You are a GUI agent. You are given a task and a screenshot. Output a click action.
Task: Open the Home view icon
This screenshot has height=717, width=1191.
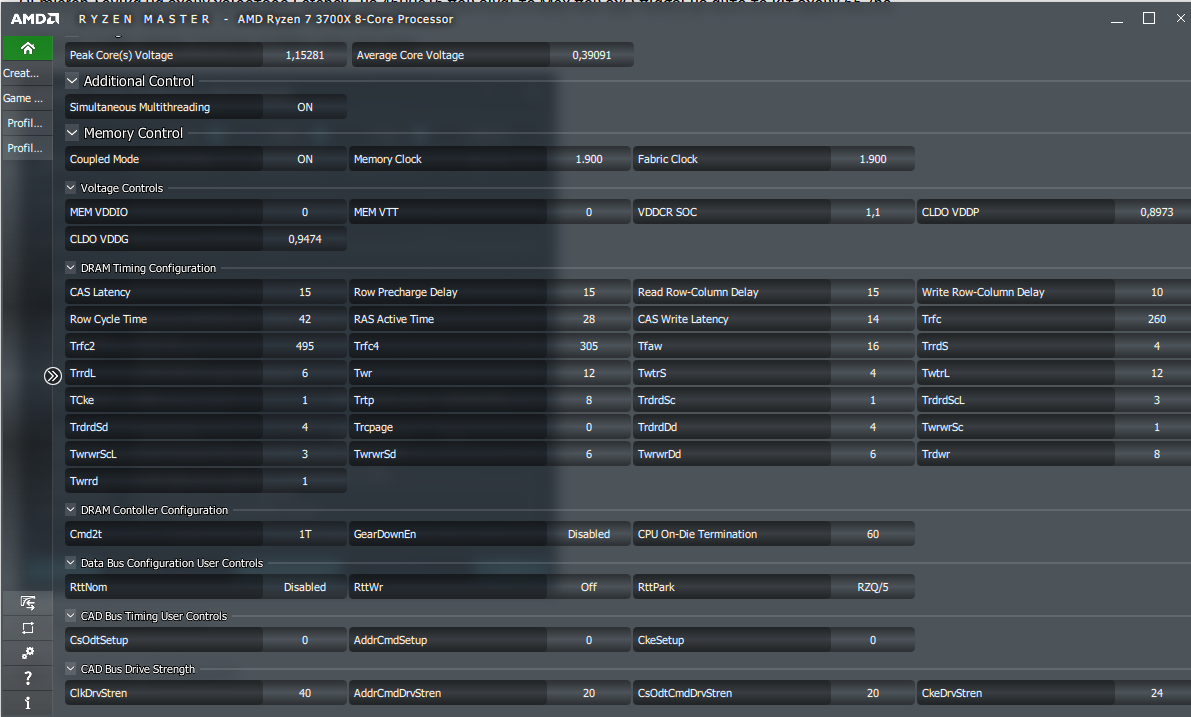coord(27,49)
